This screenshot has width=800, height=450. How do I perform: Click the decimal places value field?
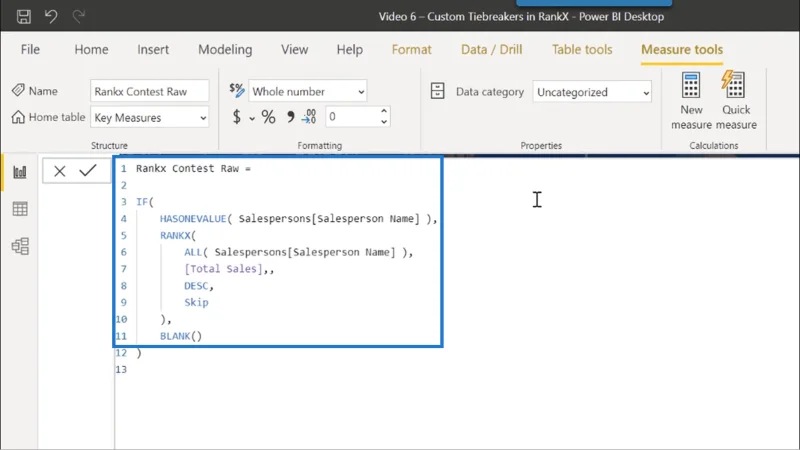(353, 117)
